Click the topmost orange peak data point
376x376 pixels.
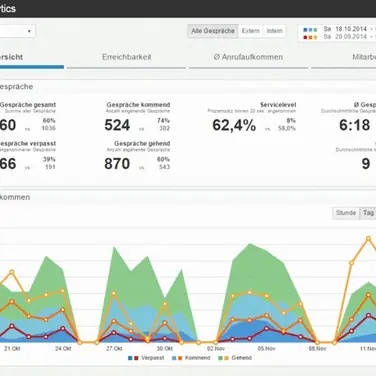[x=368, y=239]
